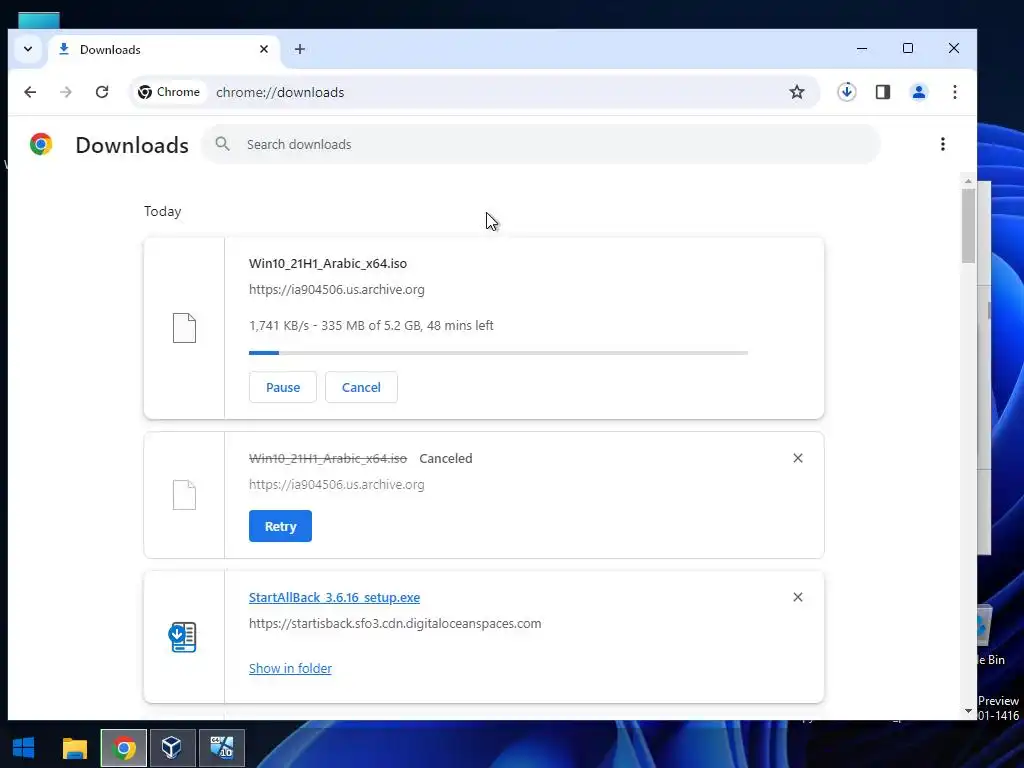Pause the Win10 ISO download
Image resolution: width=1024 pixels, height=768 pixels.
pos(283,387)
